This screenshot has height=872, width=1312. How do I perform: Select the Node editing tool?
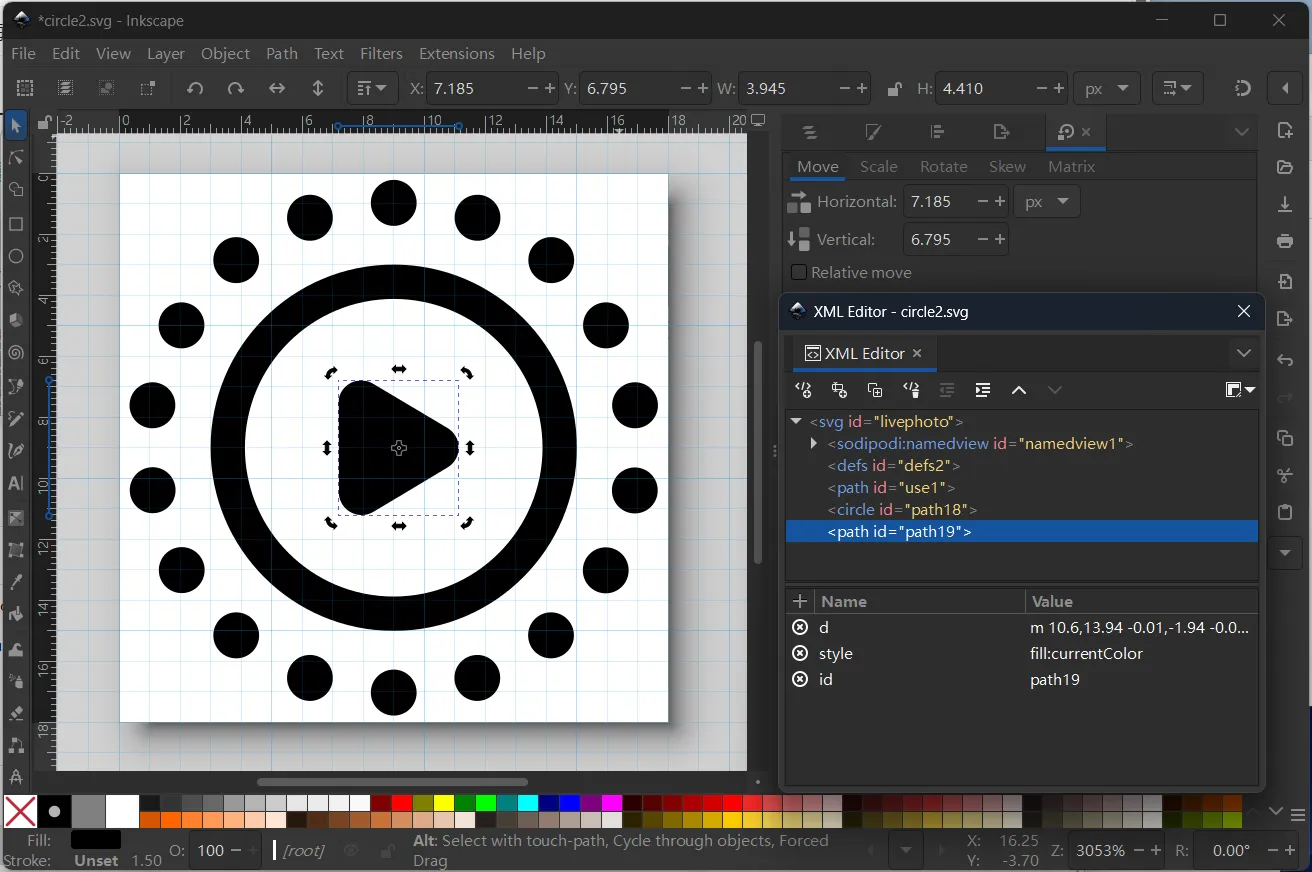point(15,158)
